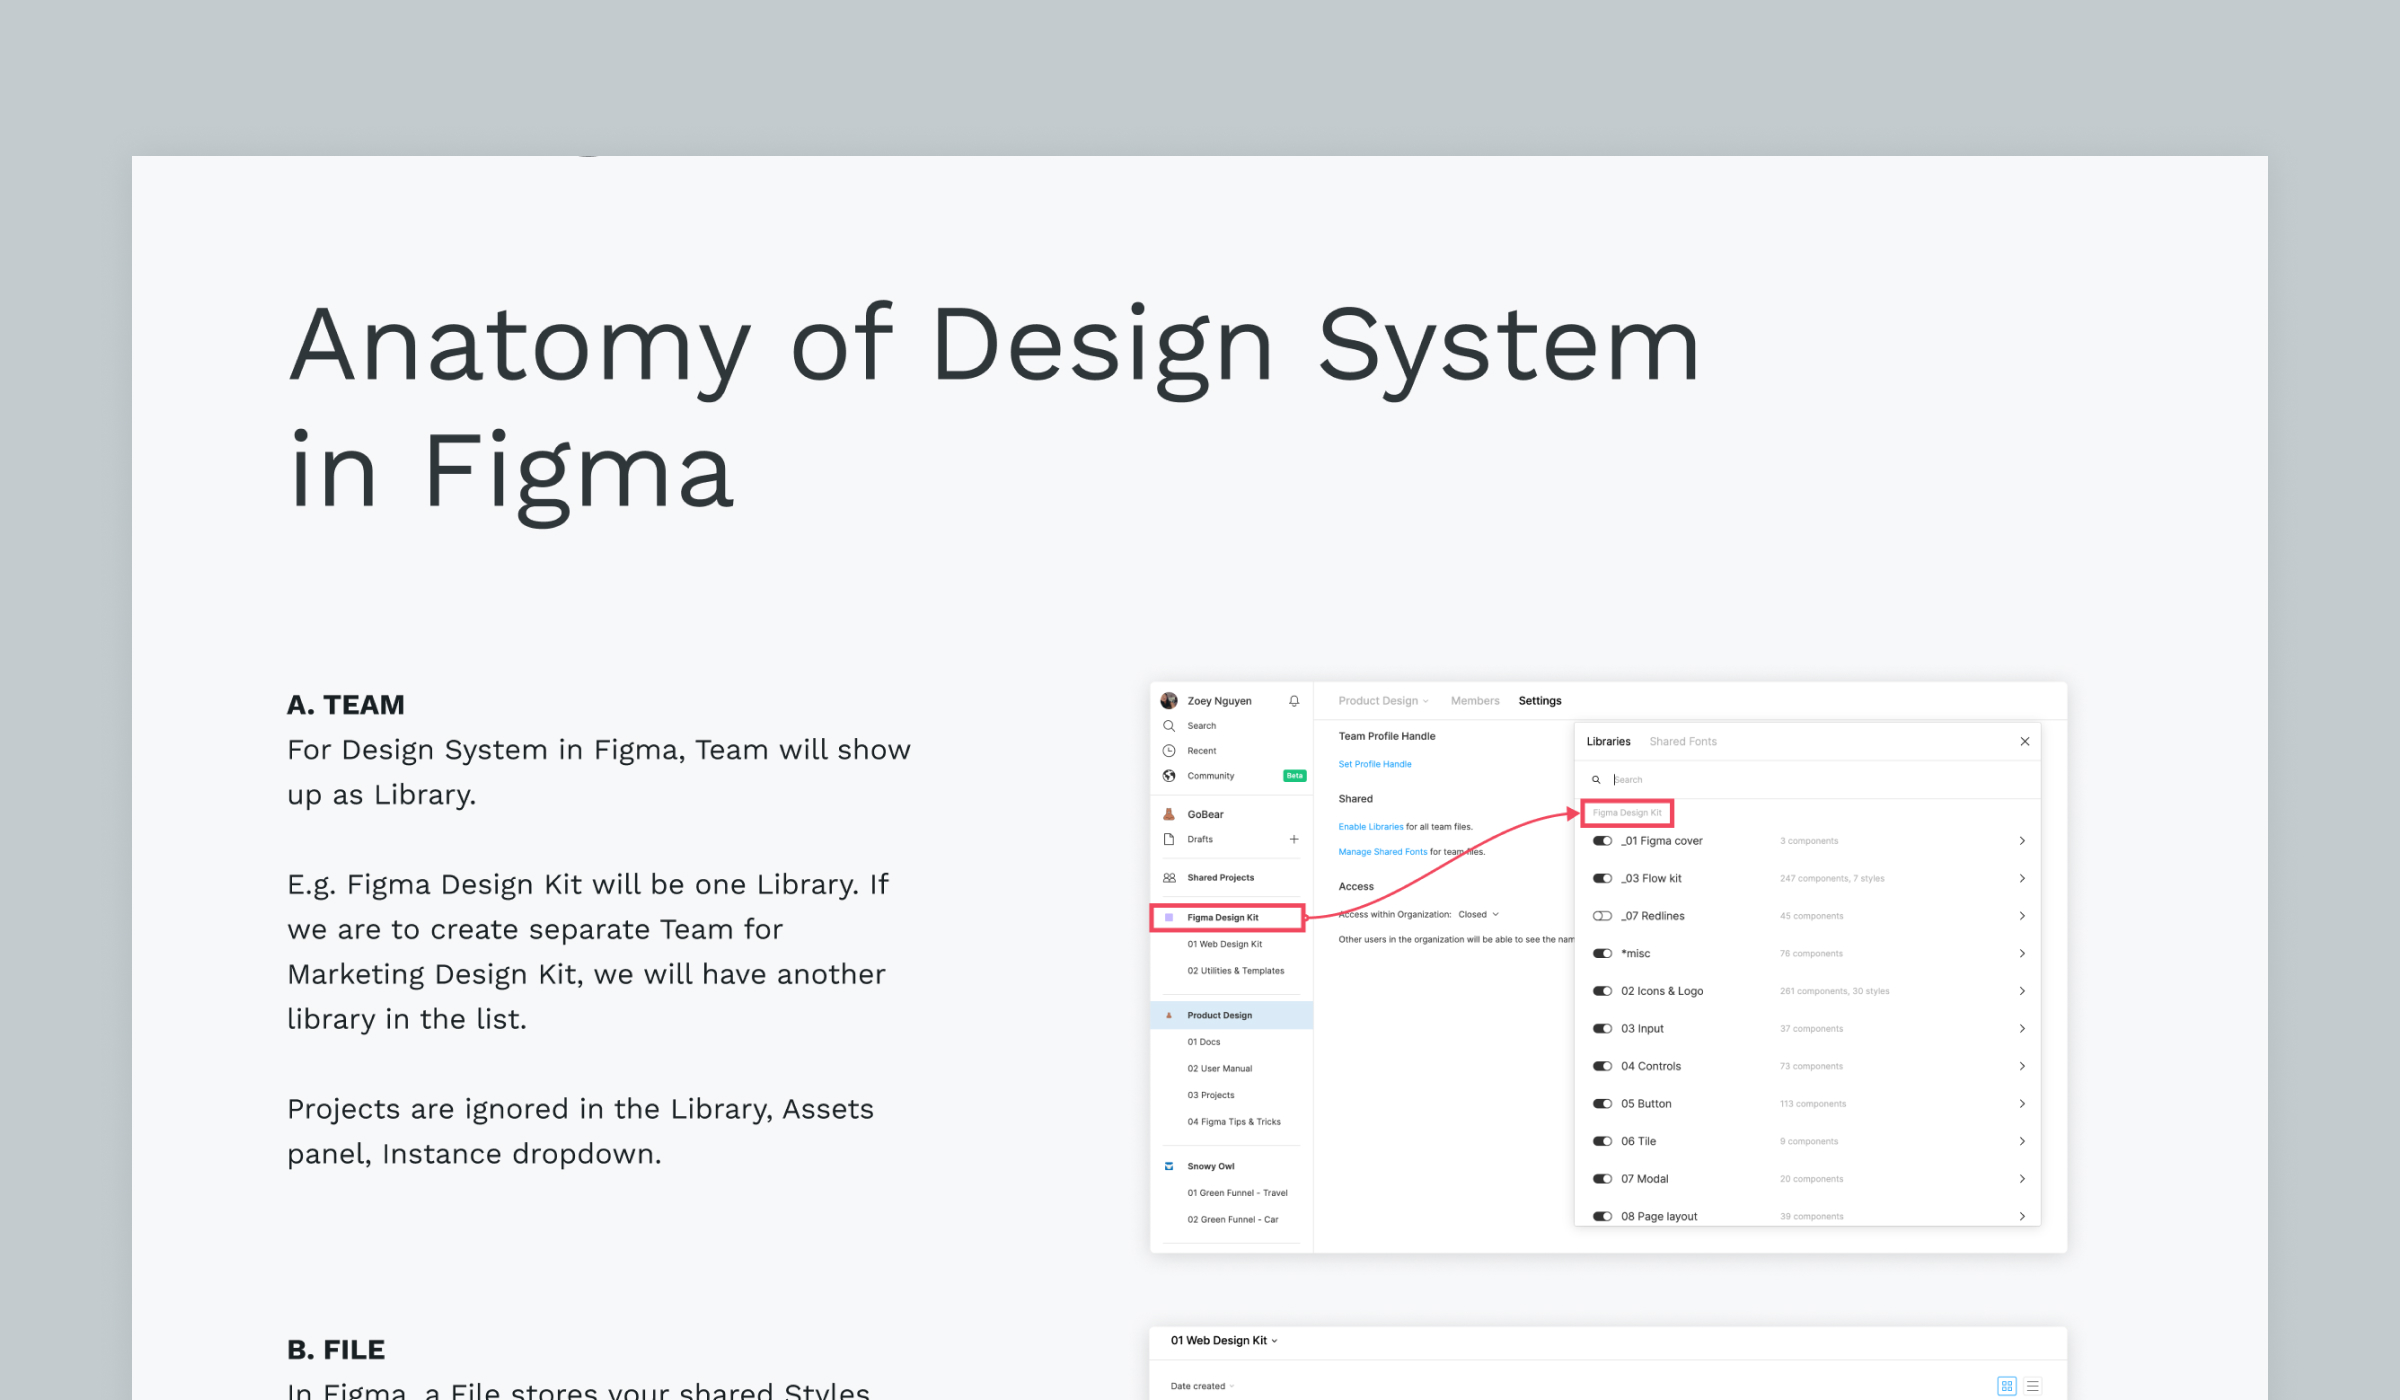Image resolution: width=2400 pixels, height=1400 pixels.
Task: Open the Product Design team dropdown
Action: point(1384,701)
